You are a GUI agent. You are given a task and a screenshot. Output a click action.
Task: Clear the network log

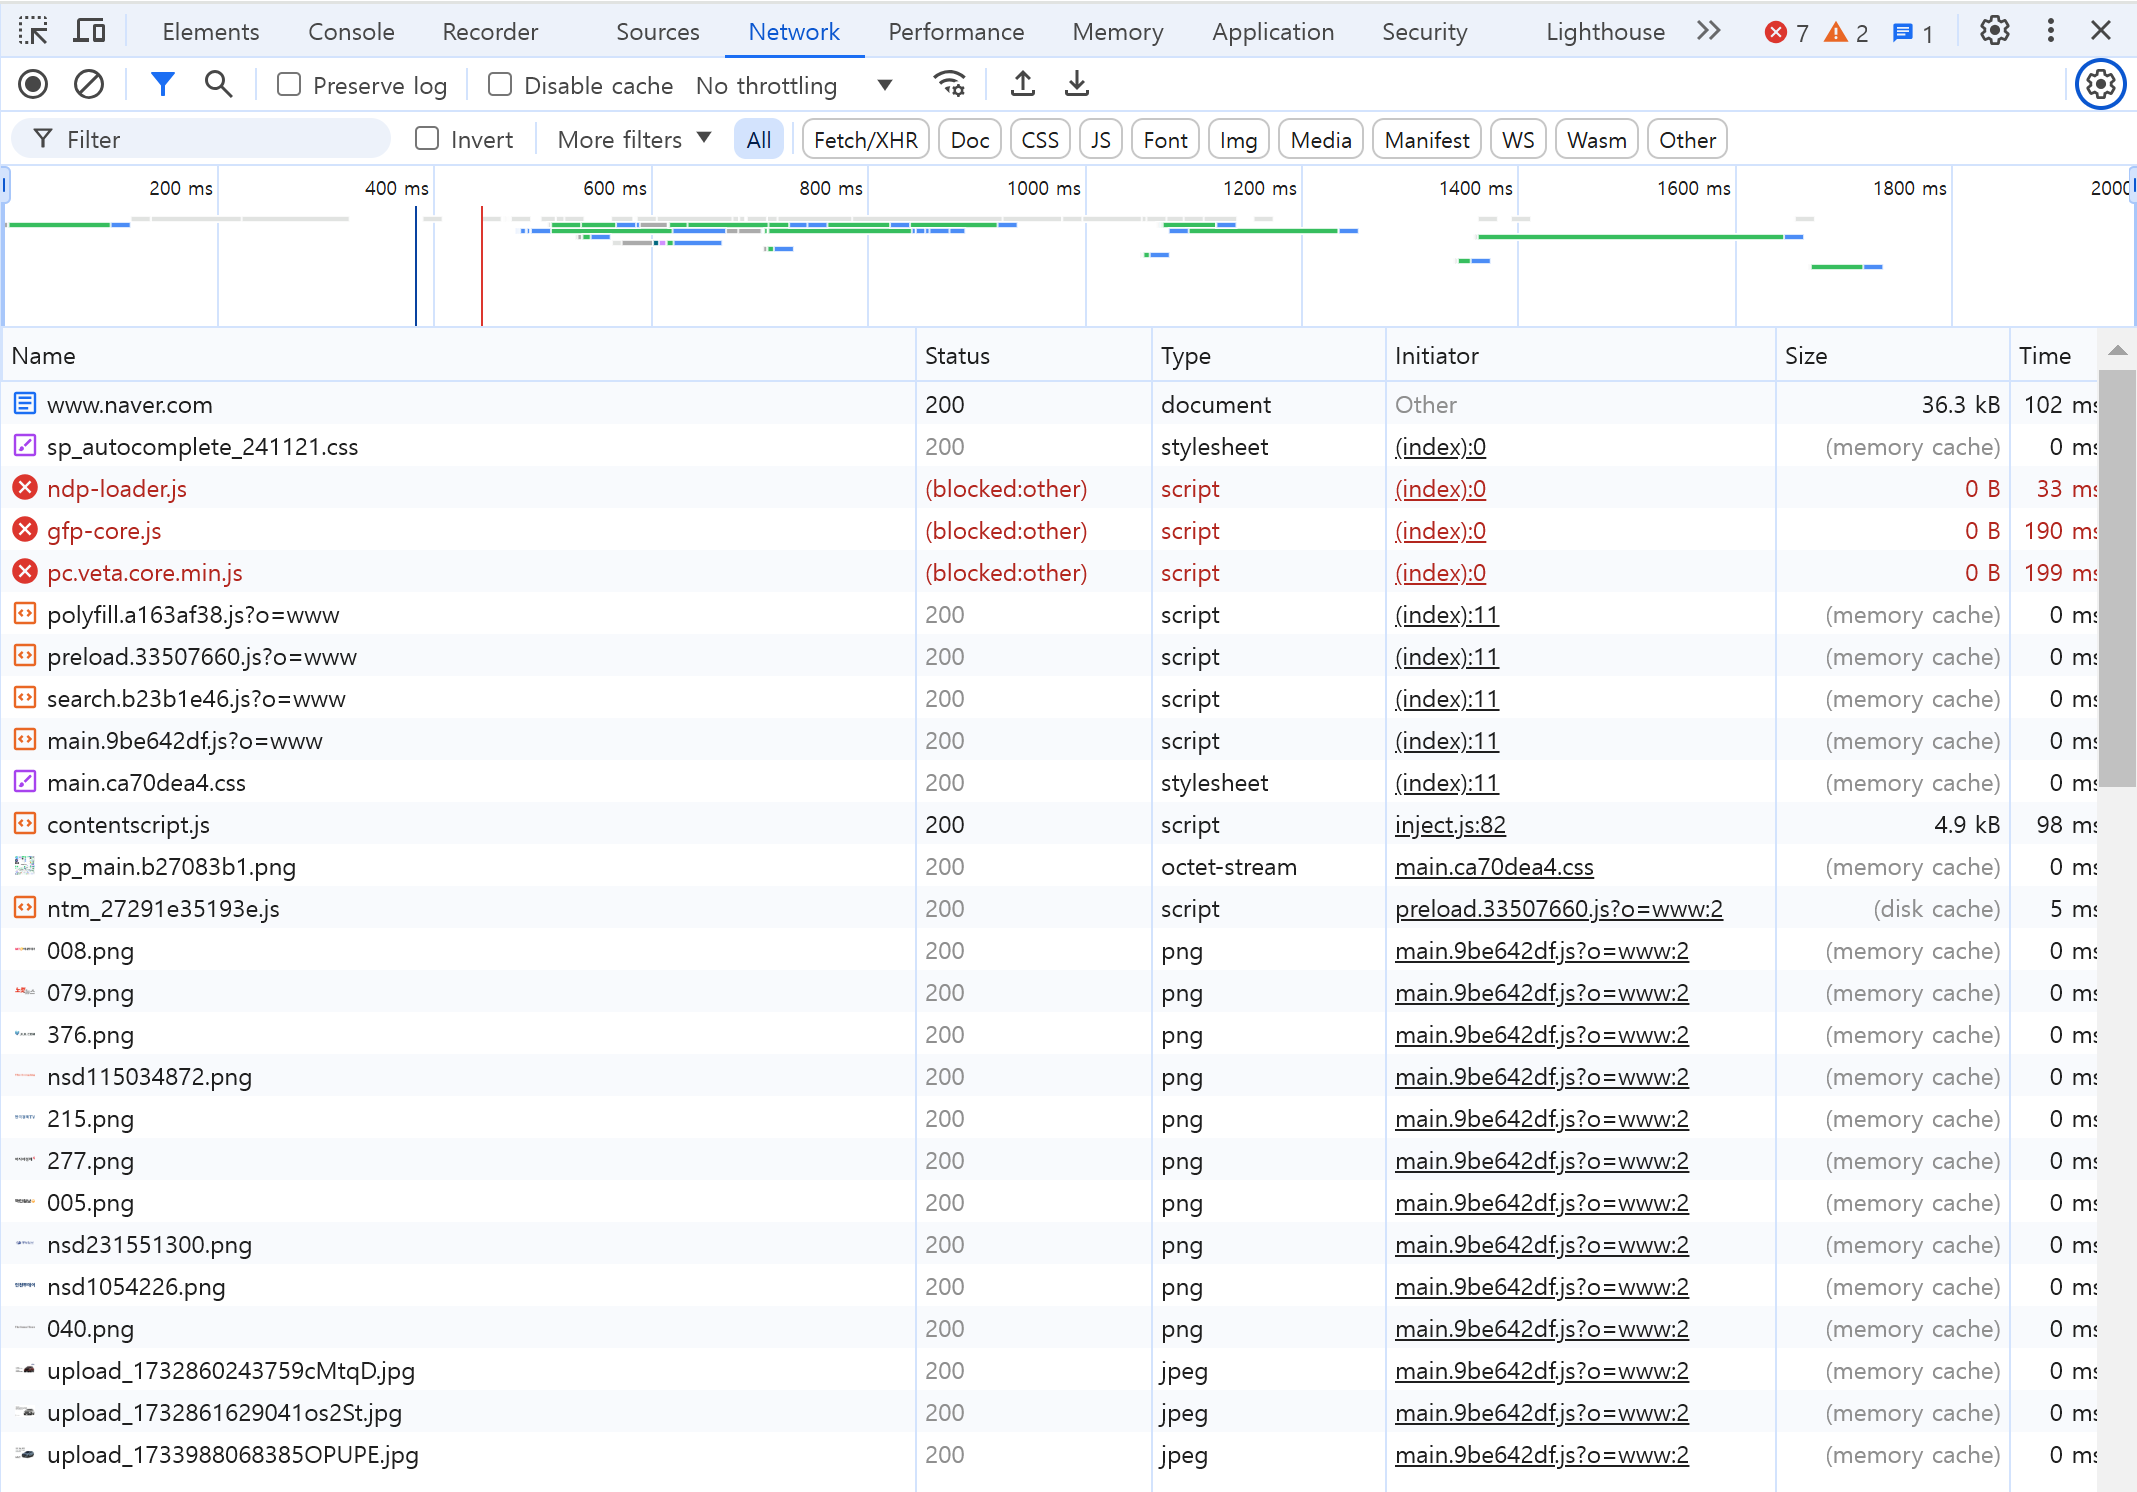89,85
